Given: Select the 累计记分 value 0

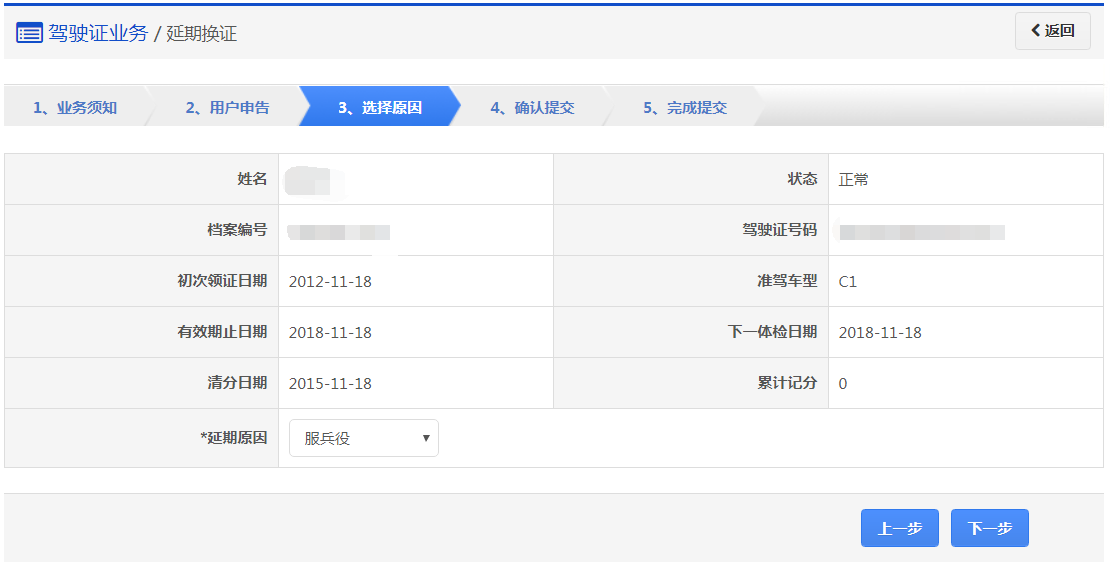Looking at the screenshot, I should [x=843, y=384].
